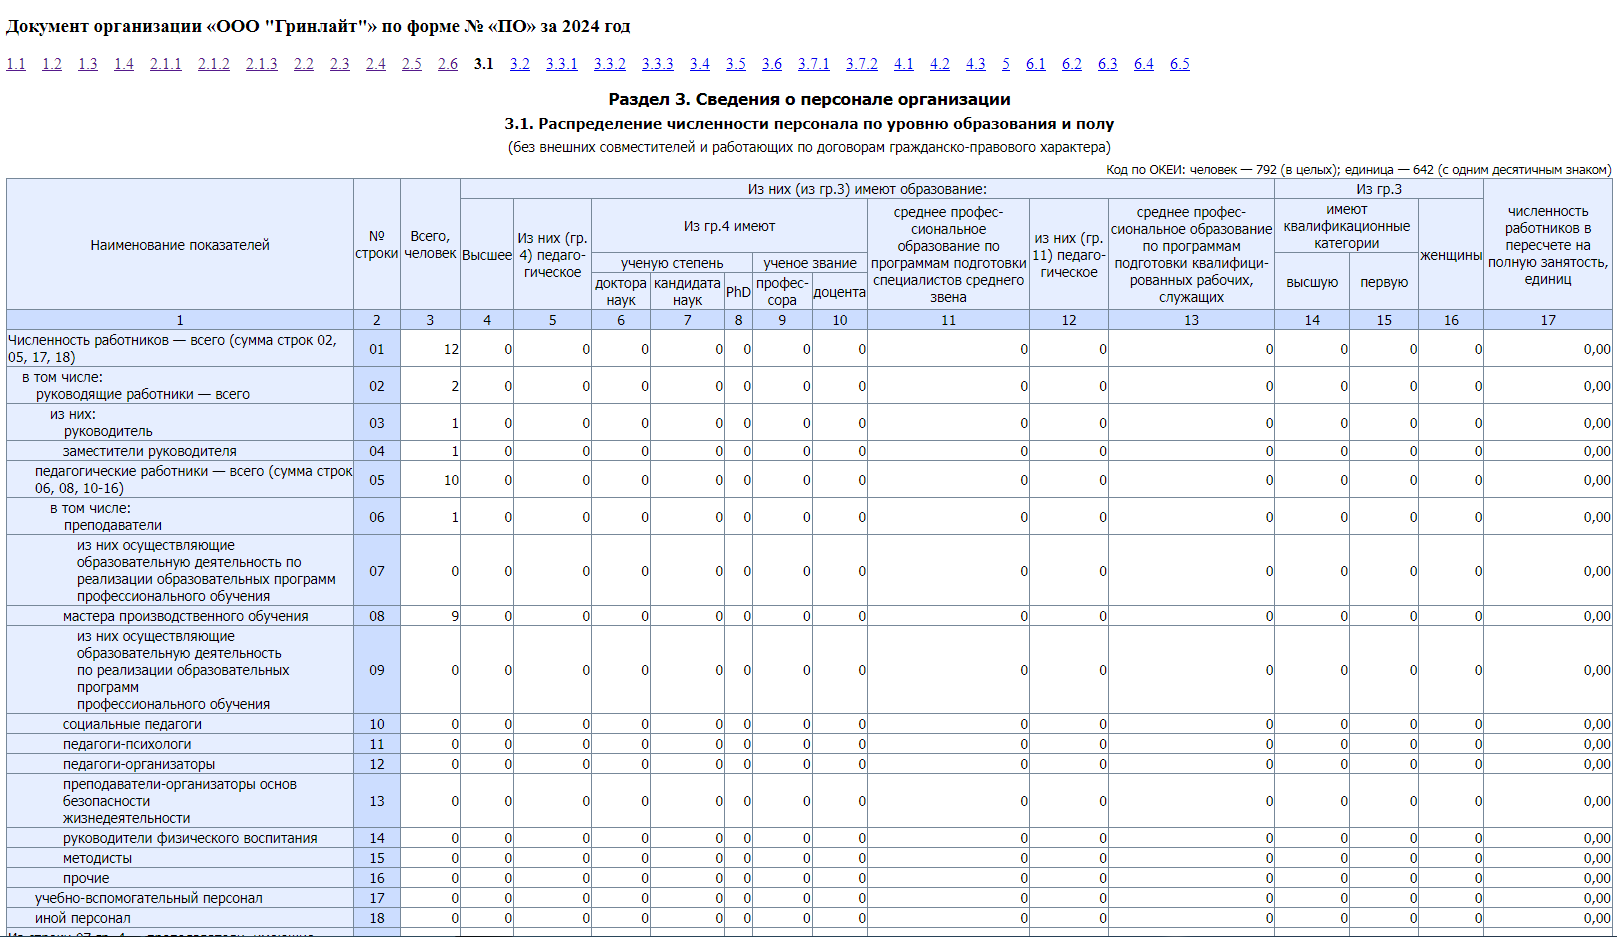Go to section 6.2
Viewport: 1617px width, 937px height.
click(x=1072, y=64)
